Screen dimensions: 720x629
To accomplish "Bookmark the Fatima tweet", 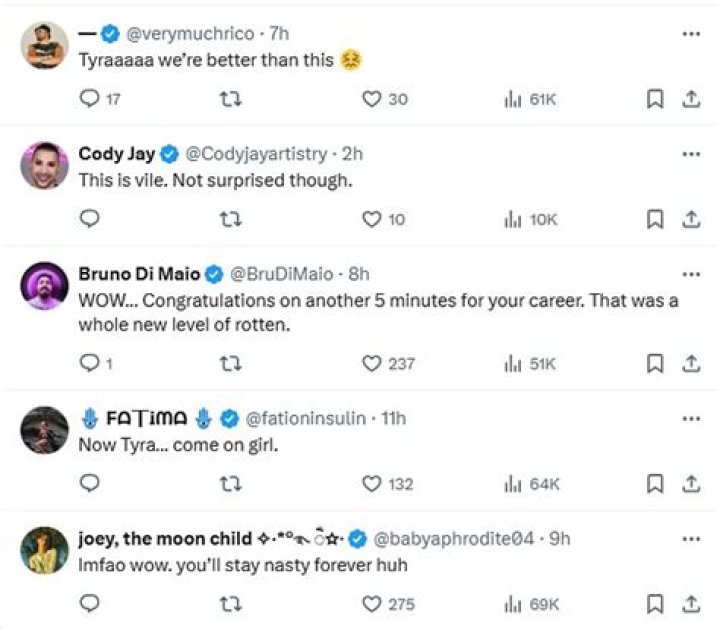I will (x=655, y=484).
